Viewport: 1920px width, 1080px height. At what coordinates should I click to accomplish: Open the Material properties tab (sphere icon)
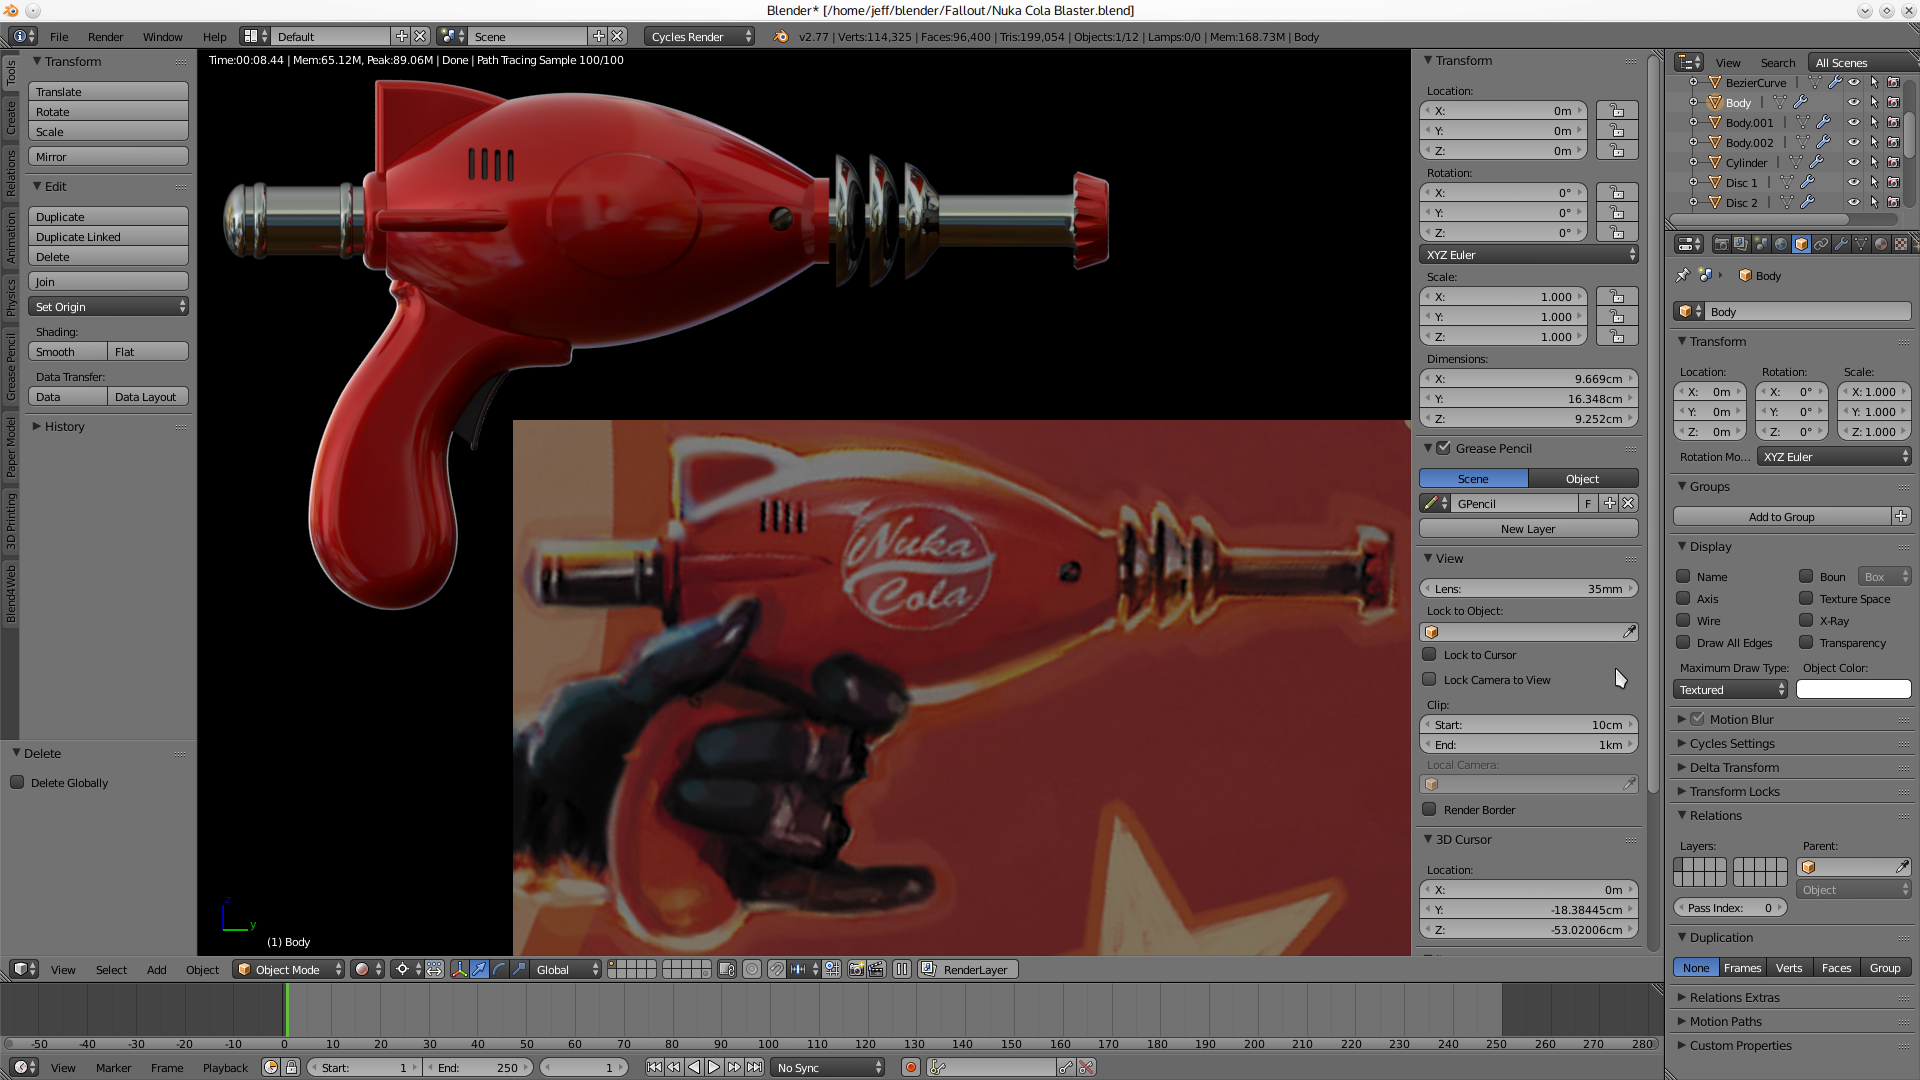tap(1881, 244)
